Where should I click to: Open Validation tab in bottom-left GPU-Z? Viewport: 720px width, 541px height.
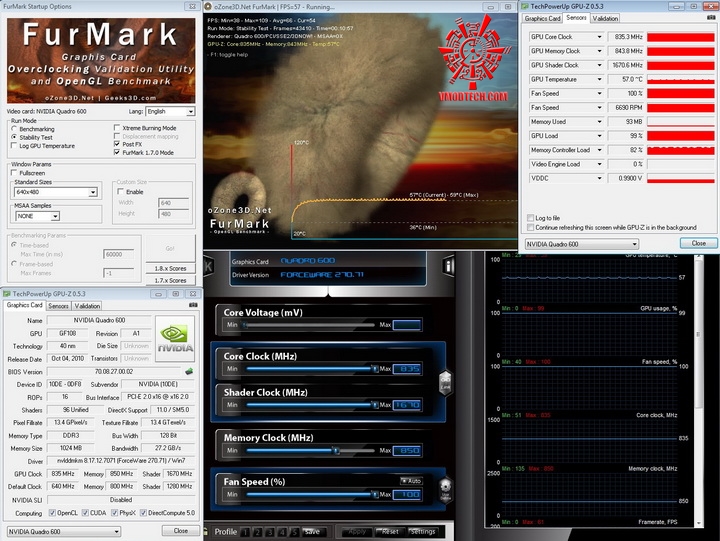pyautogui.click(x=87, y=306)
